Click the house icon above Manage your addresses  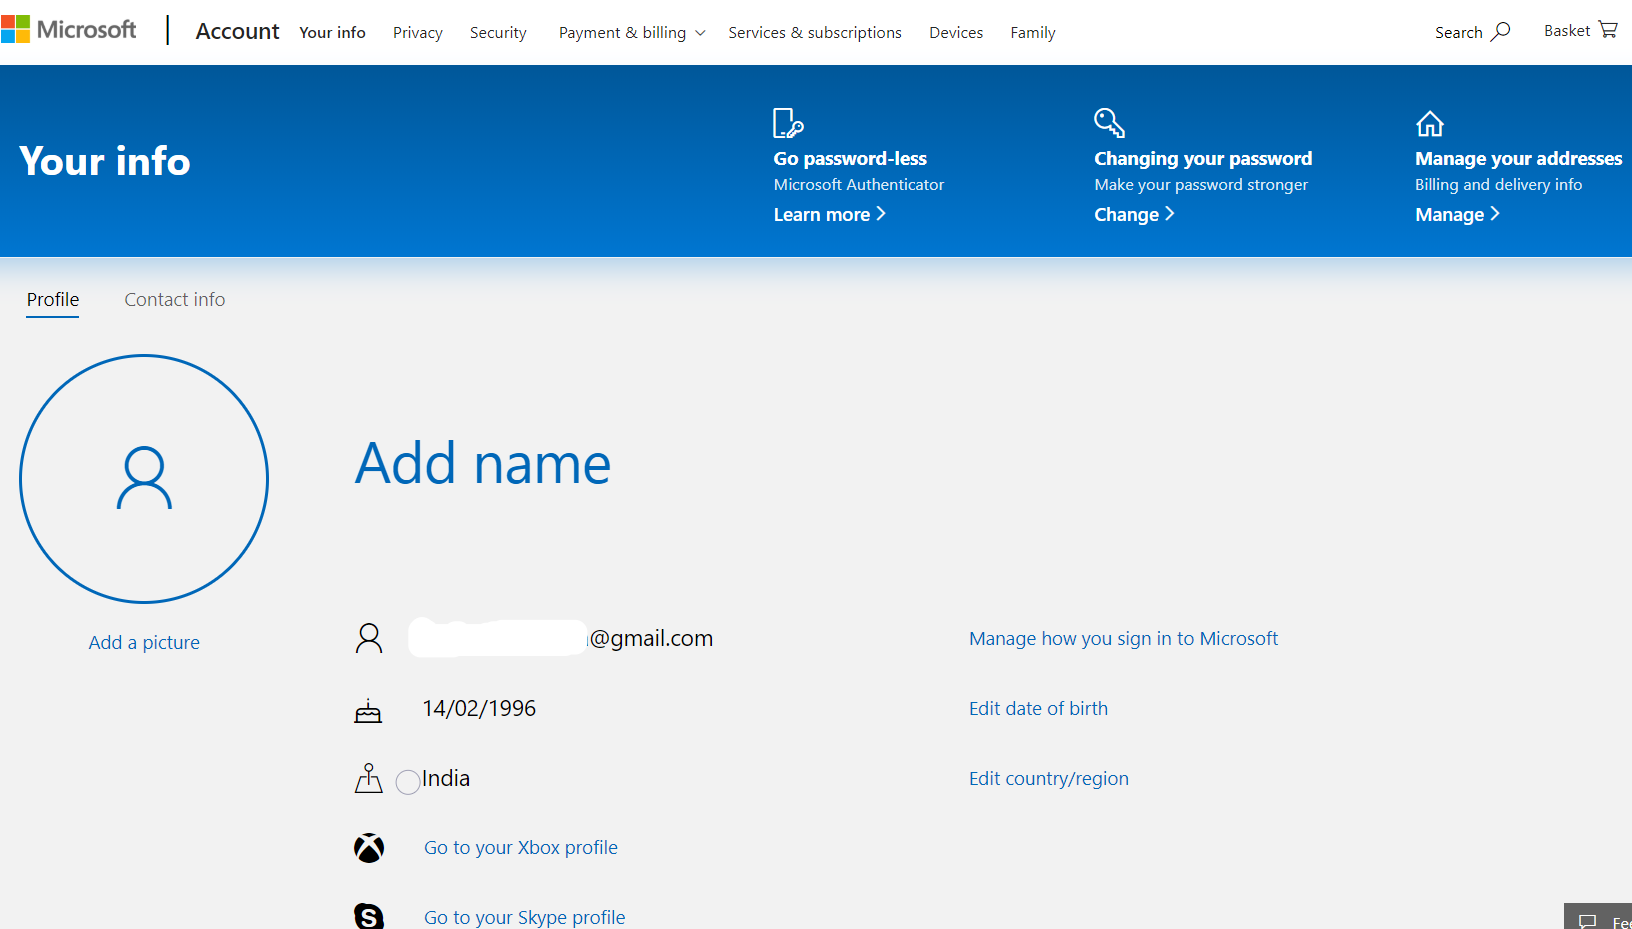(1430, 124)
